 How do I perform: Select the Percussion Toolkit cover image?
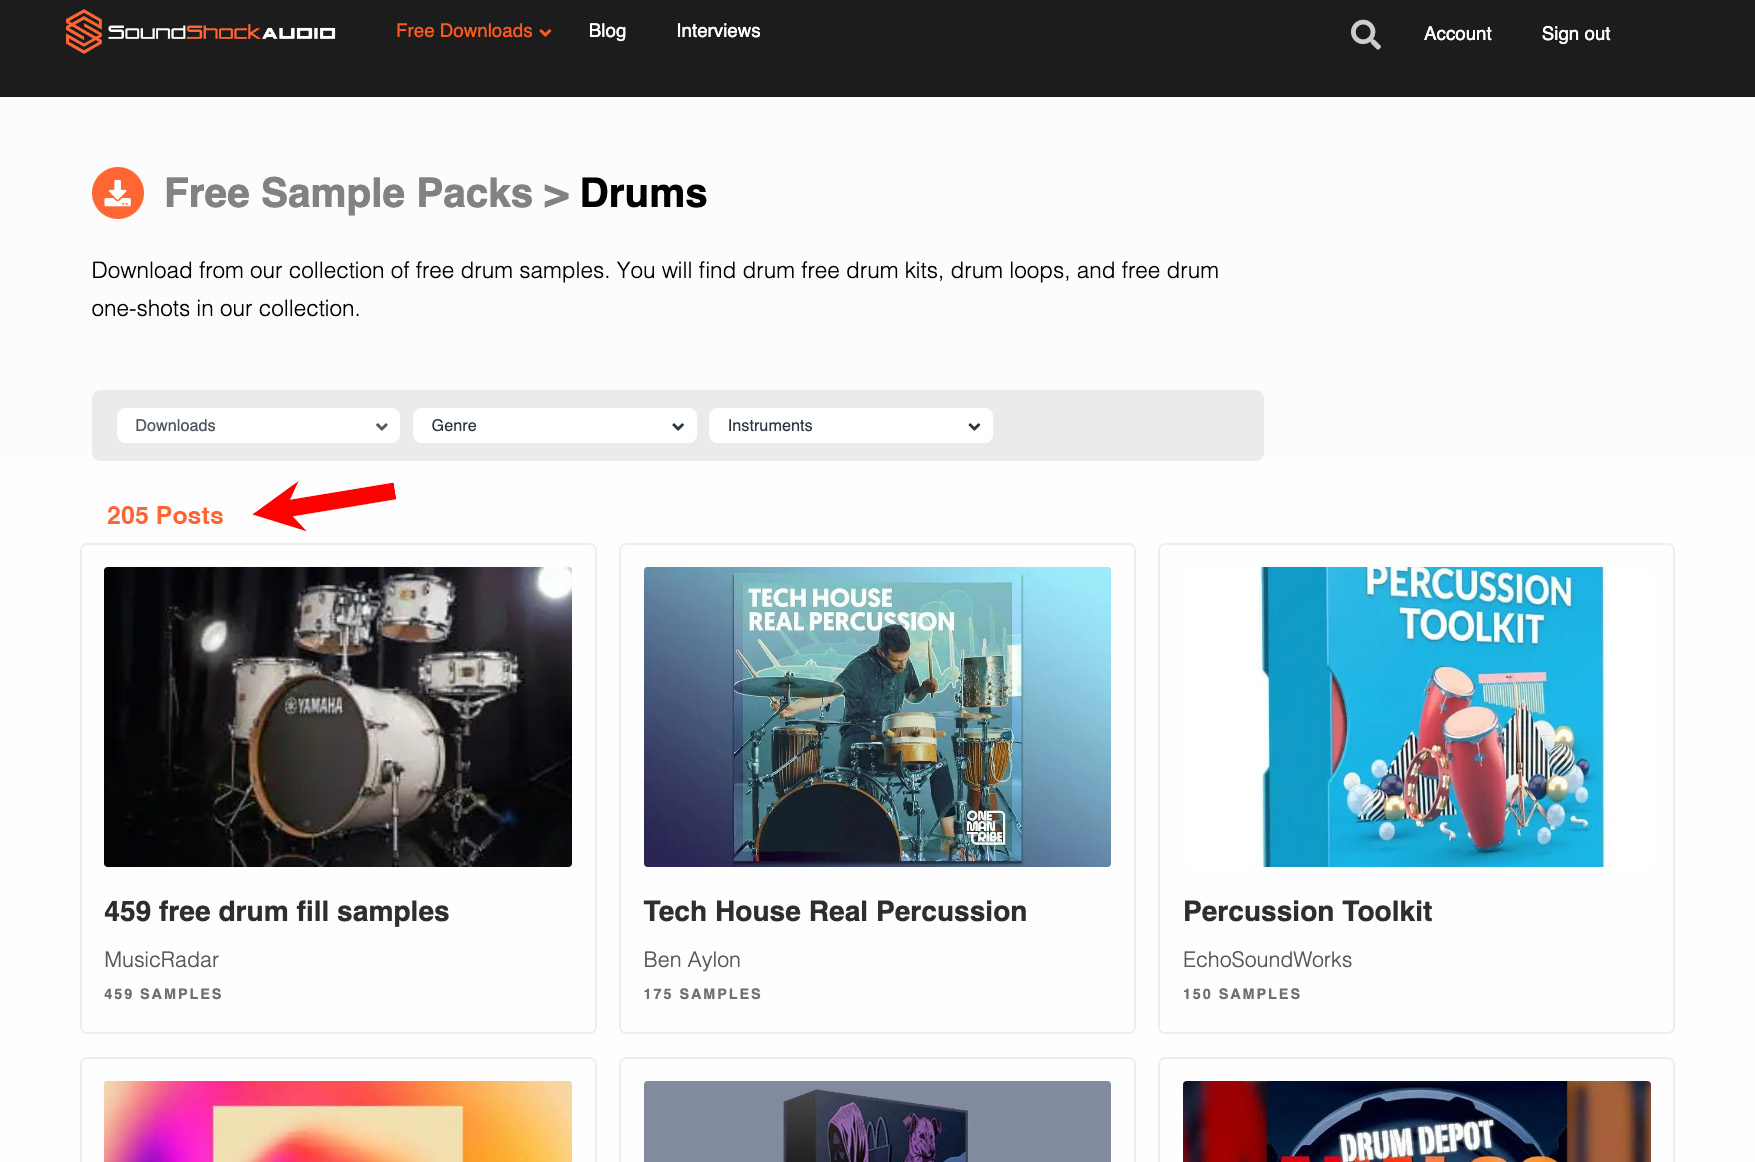pos(1416,716)
